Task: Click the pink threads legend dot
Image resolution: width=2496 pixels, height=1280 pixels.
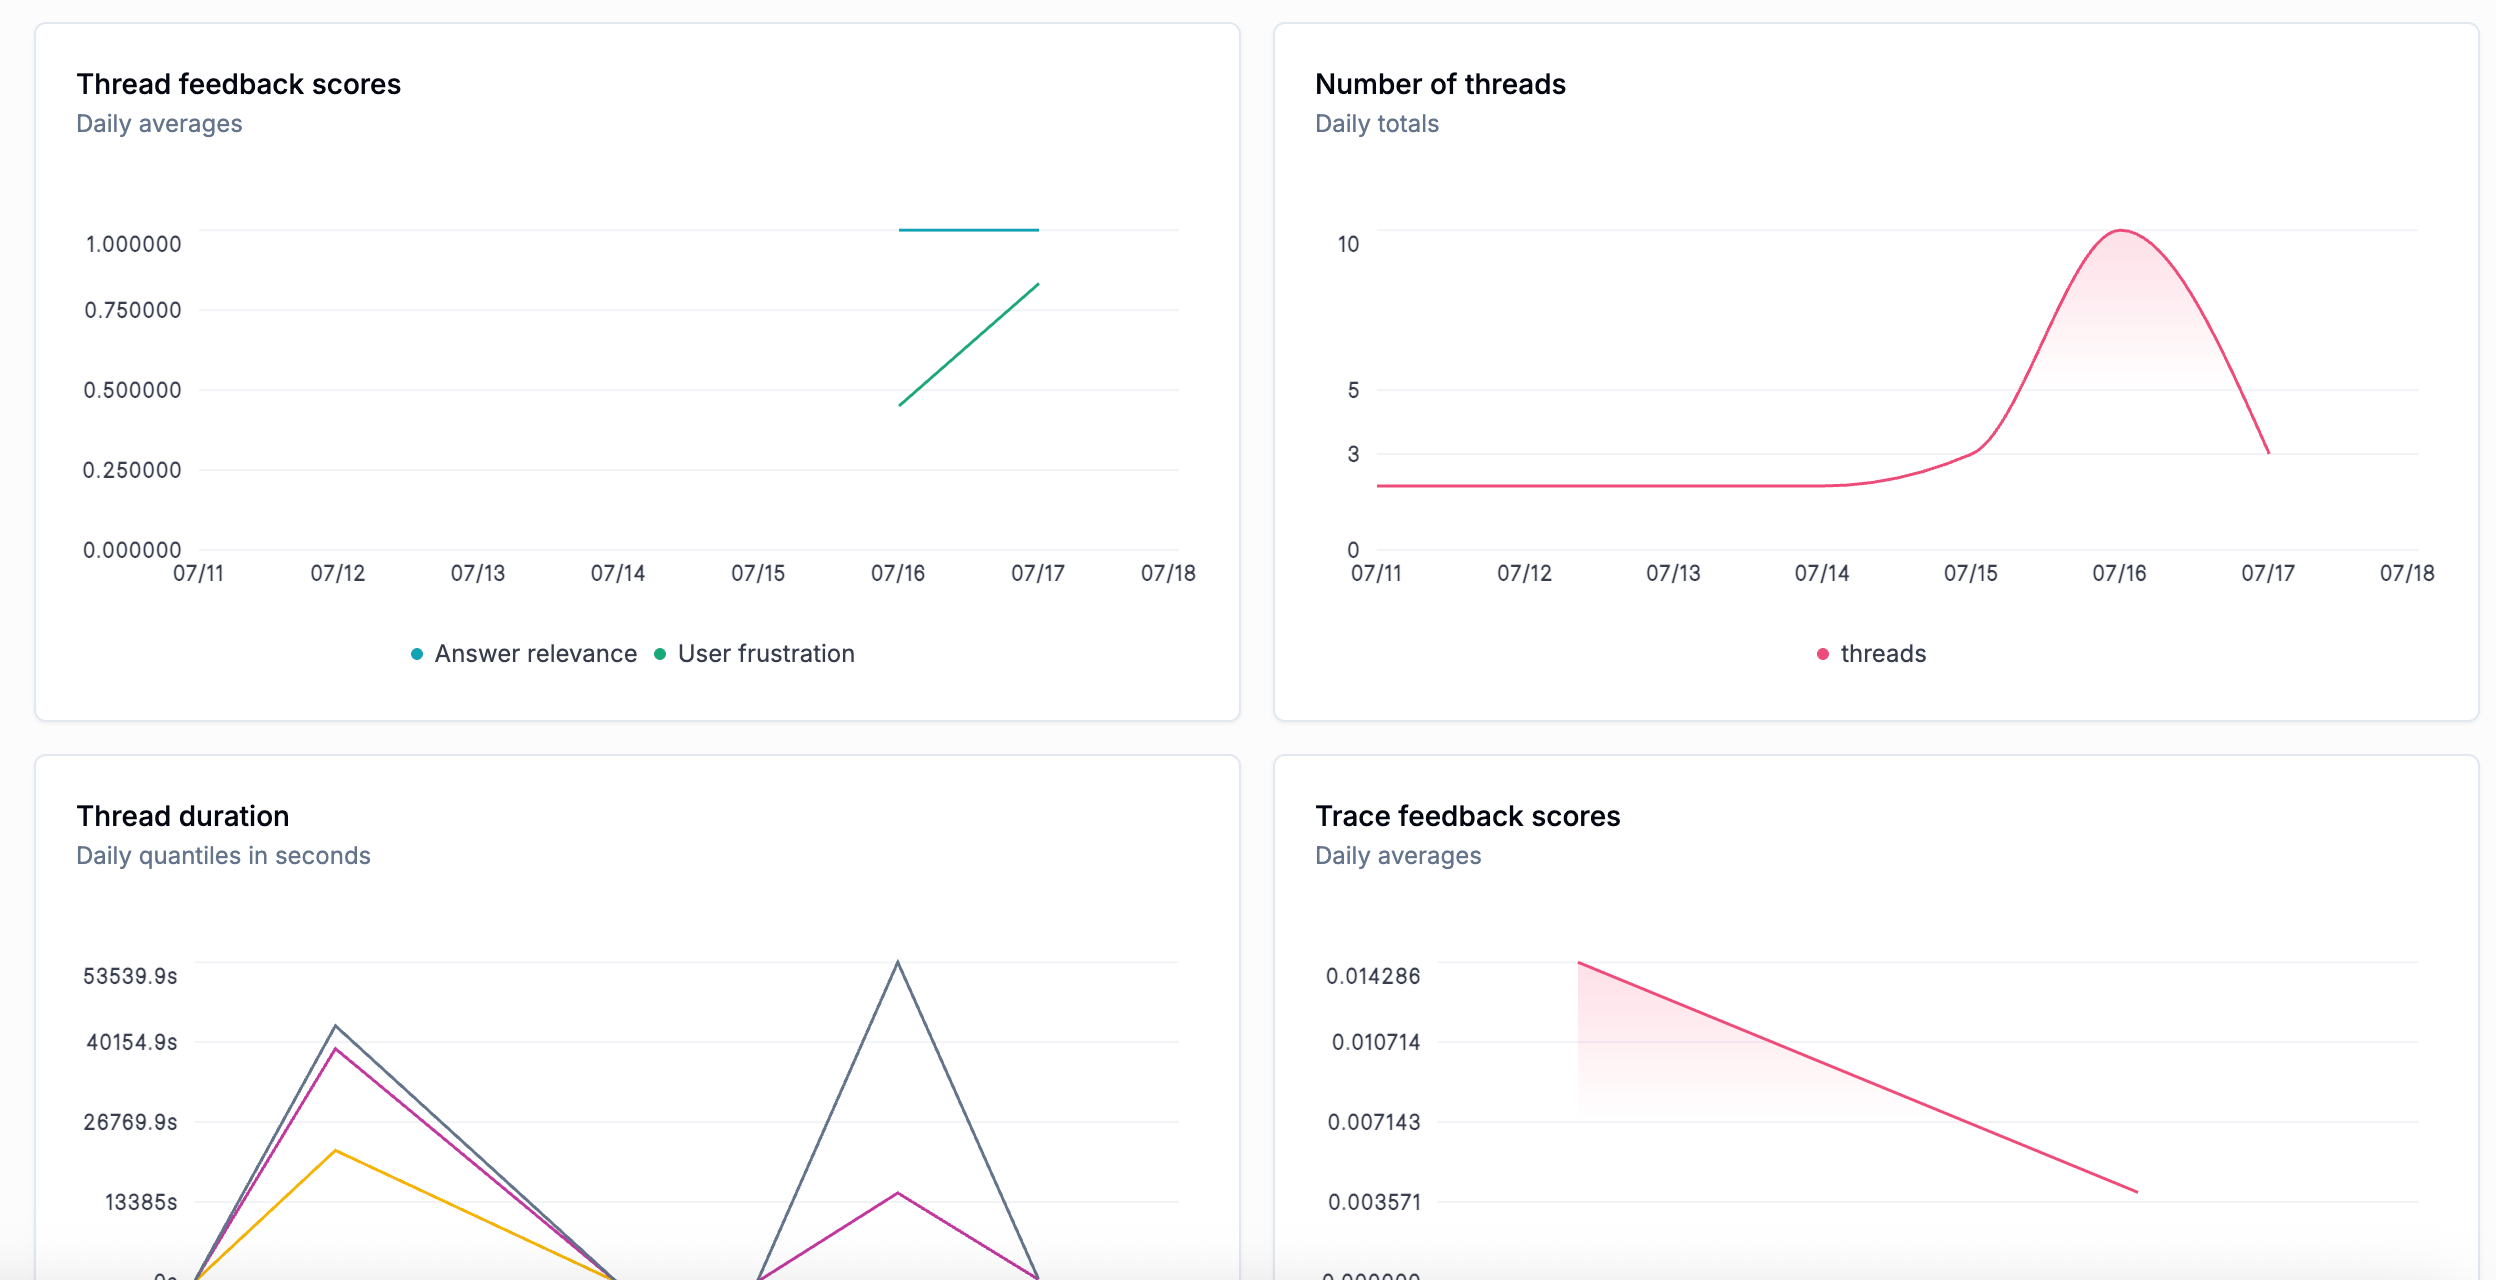Action: pos(1824,653)
